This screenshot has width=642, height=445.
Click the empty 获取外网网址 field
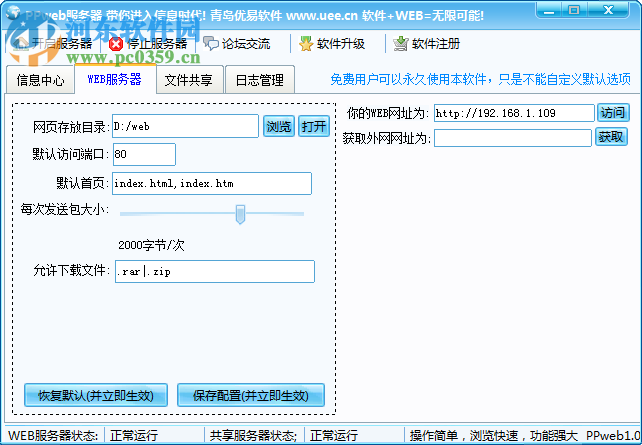click(x=513, y=138)
